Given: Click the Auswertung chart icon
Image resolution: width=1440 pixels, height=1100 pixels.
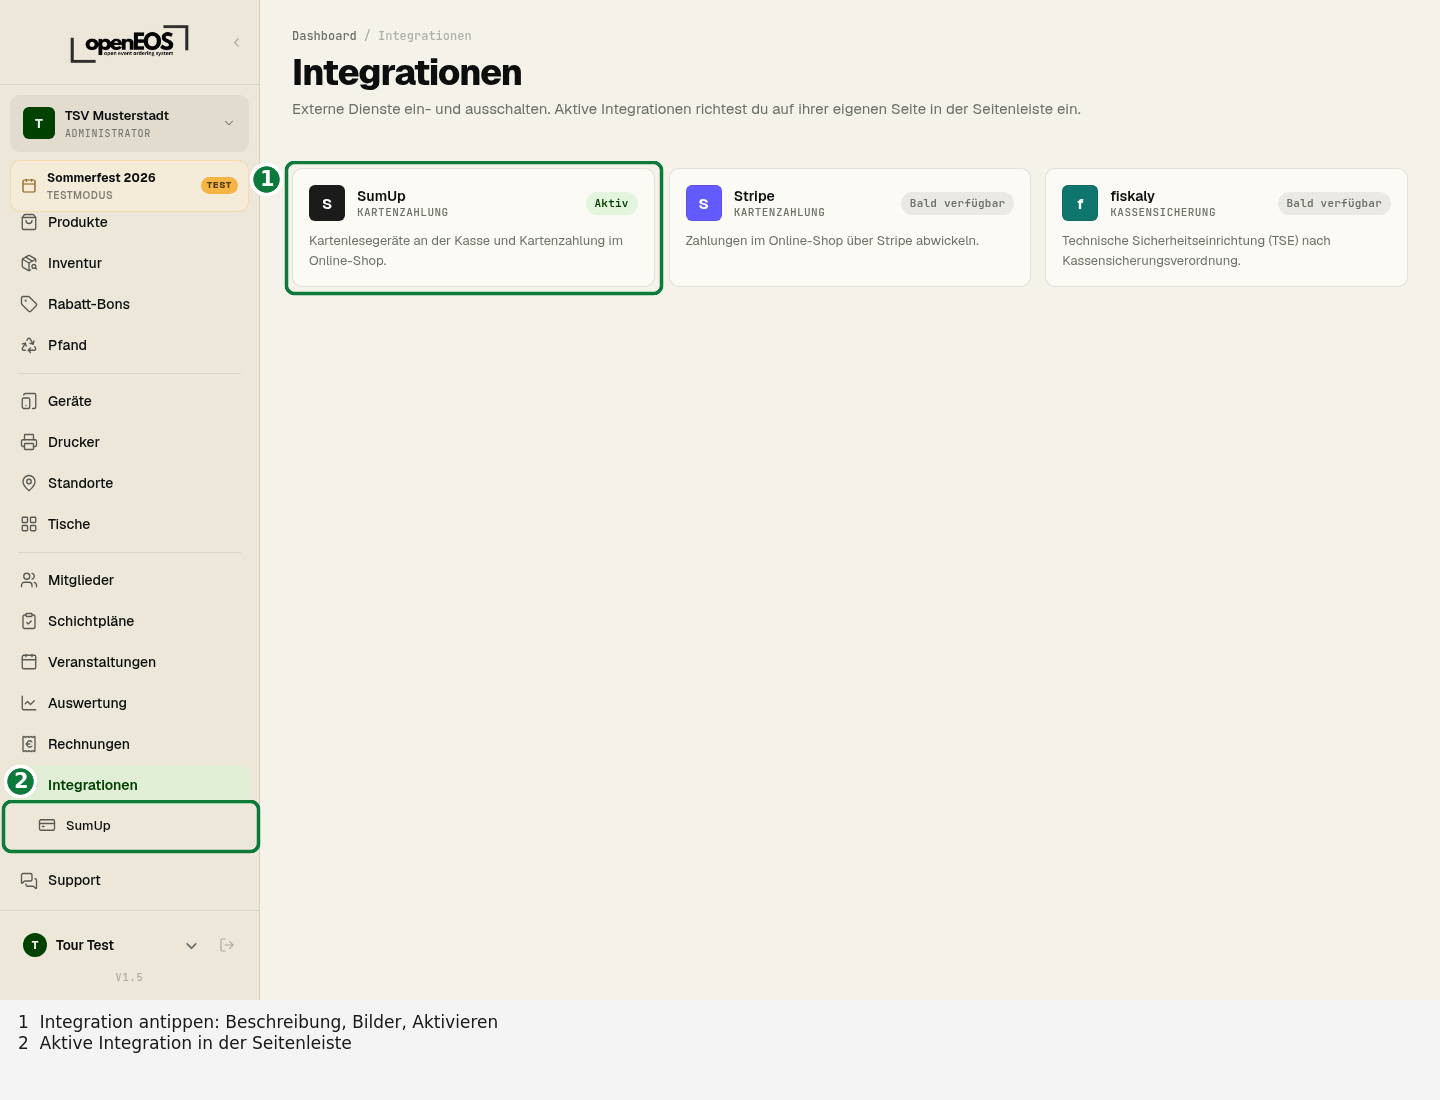Looking at the screenshot, I should [x=29, y=703].
